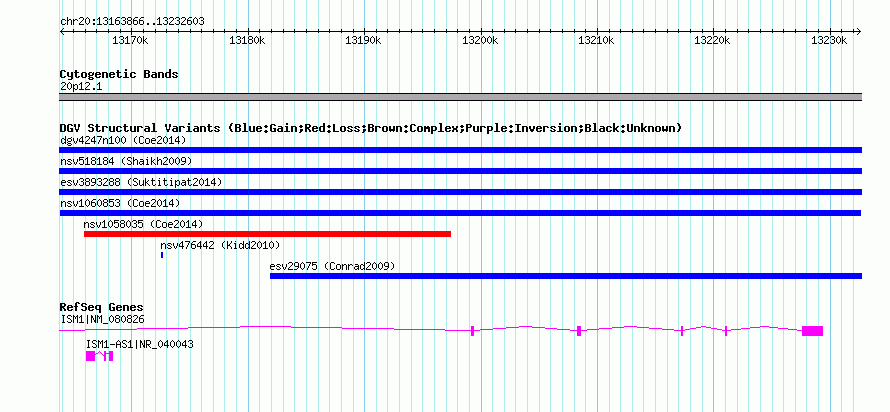Click the tiny nsv476442 (Kidd2010) marker
Screen dimensions: 890x412
pos(162,255)
